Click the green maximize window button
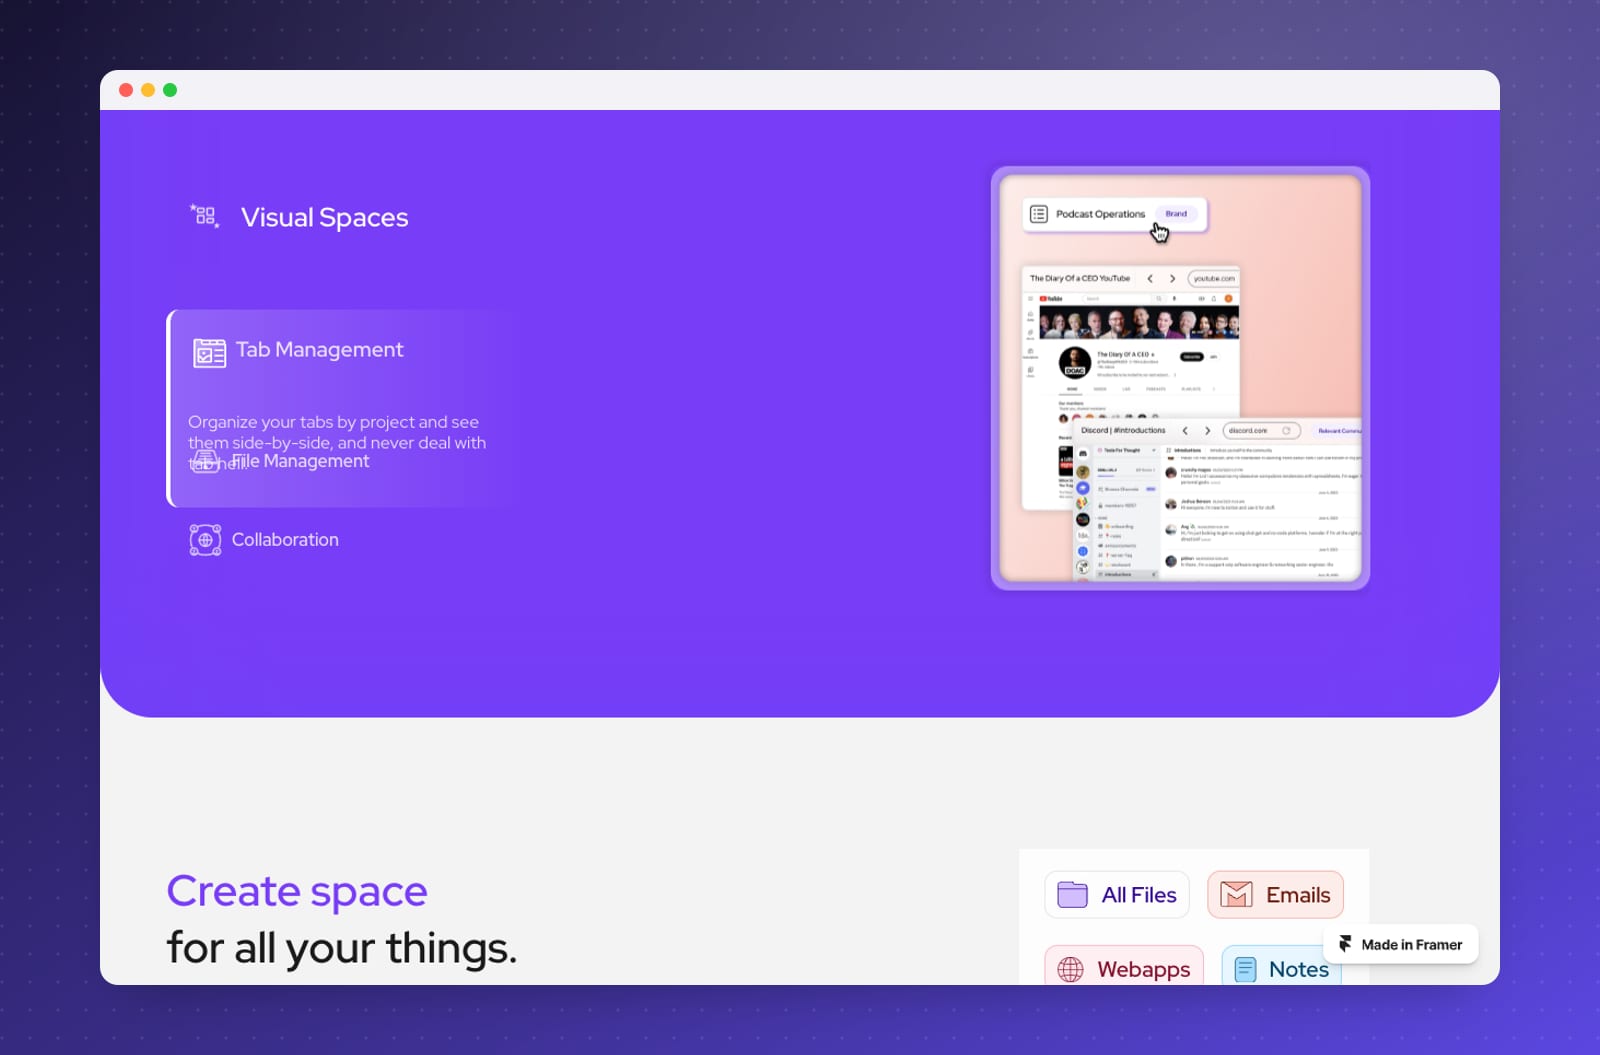 tap(170, 90)
